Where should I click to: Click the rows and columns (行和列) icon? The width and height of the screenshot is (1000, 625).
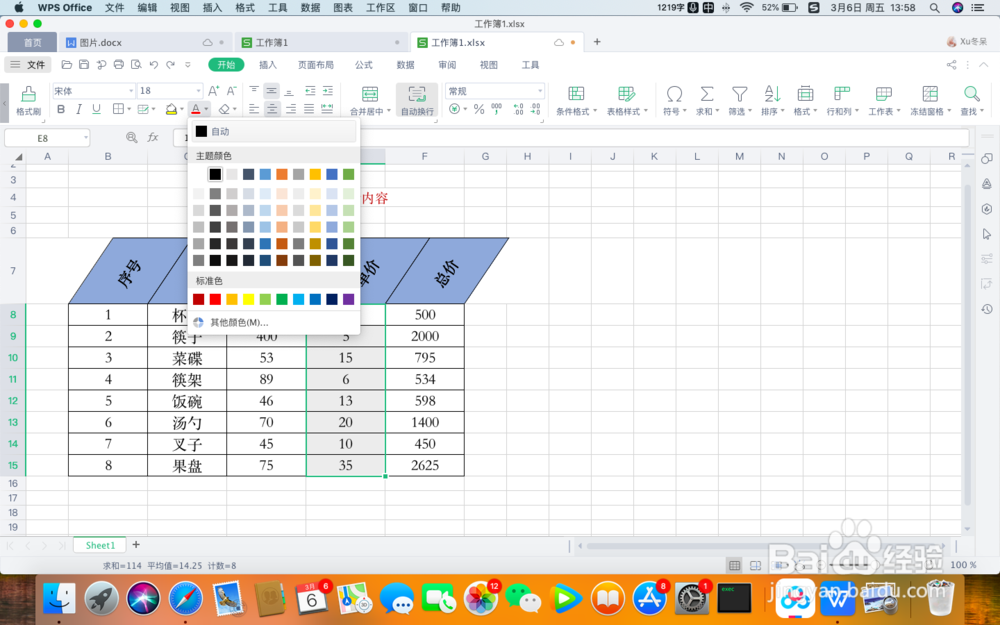[x=842, y=94]
